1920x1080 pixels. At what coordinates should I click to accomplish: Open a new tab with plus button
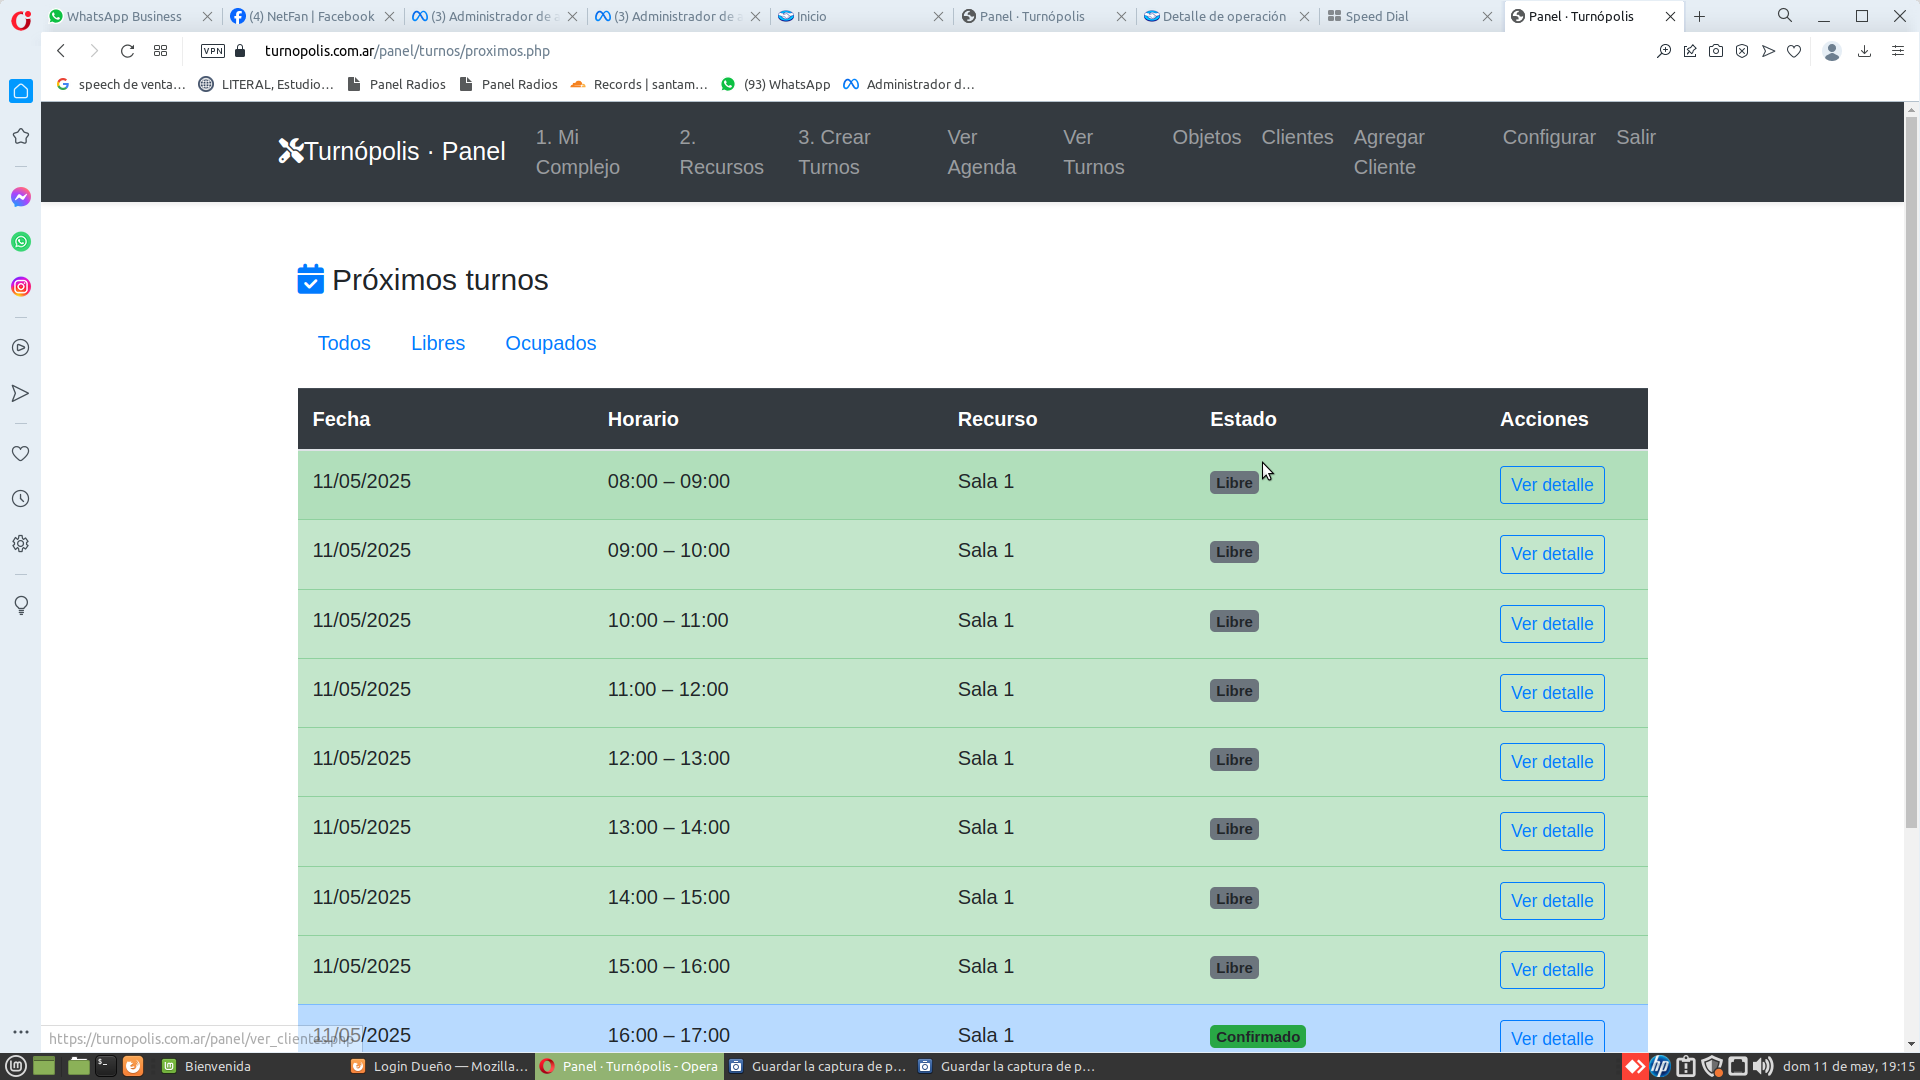[x=1699, y=16]
